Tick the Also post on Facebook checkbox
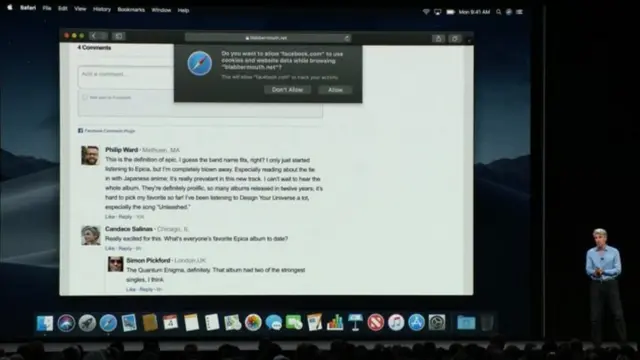This screenshot has height=360, width=640. pyautogui.click(x=84, y=97)
